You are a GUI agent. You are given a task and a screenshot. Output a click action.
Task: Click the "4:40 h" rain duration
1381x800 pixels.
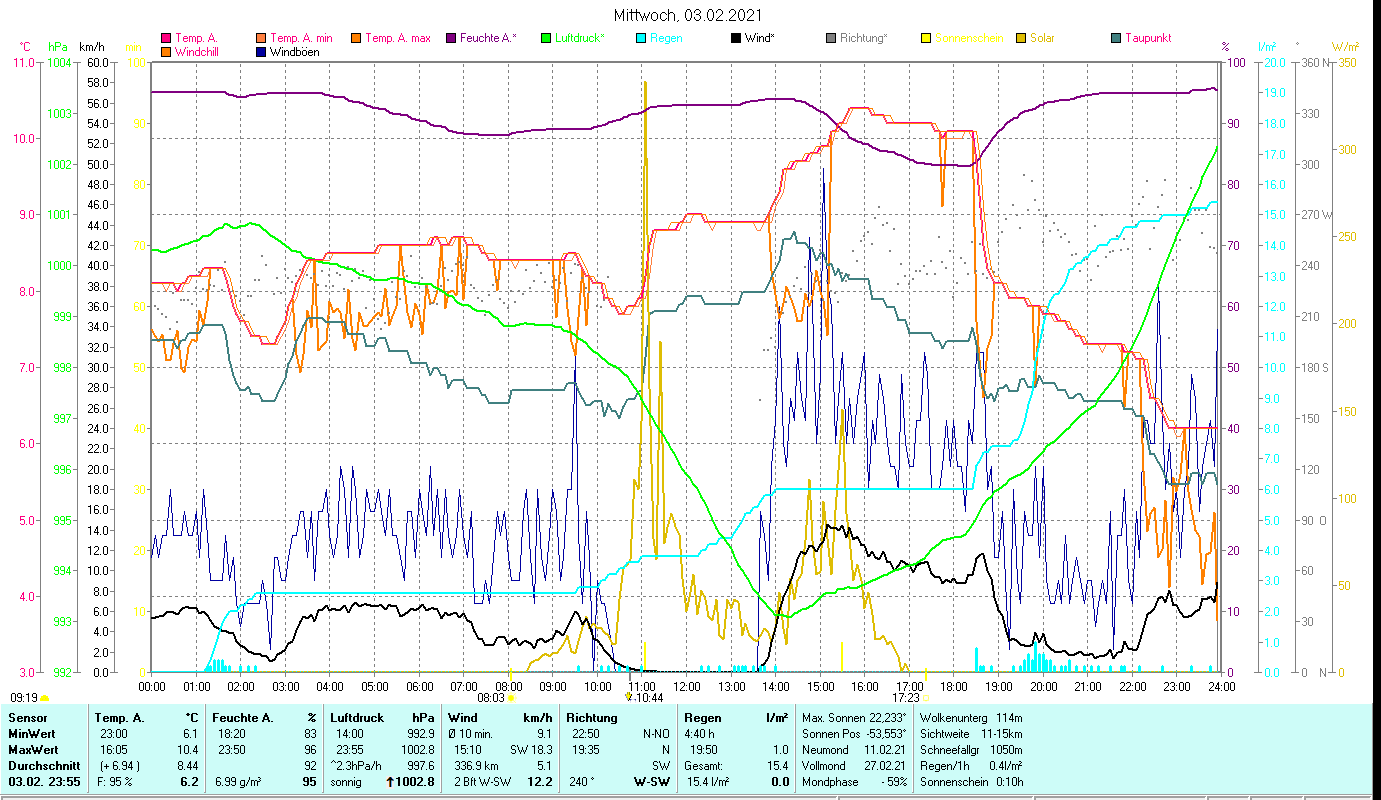coord(701,733)
